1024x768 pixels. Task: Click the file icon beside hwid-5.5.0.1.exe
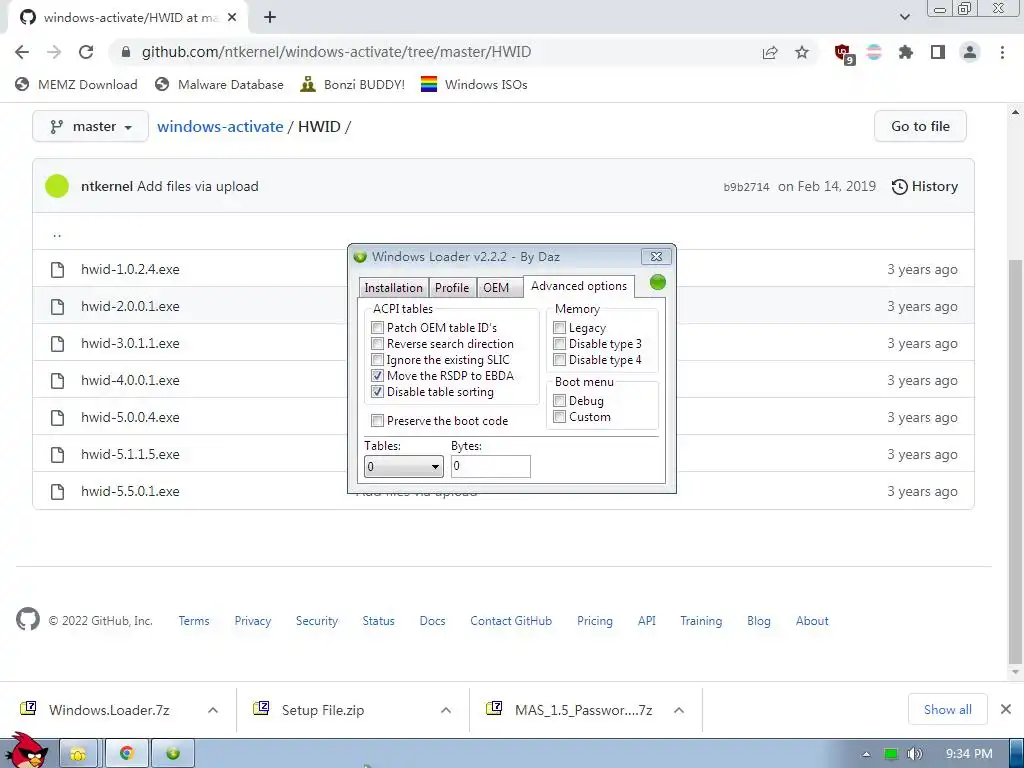pyautogui.click(x=57, y=492)
